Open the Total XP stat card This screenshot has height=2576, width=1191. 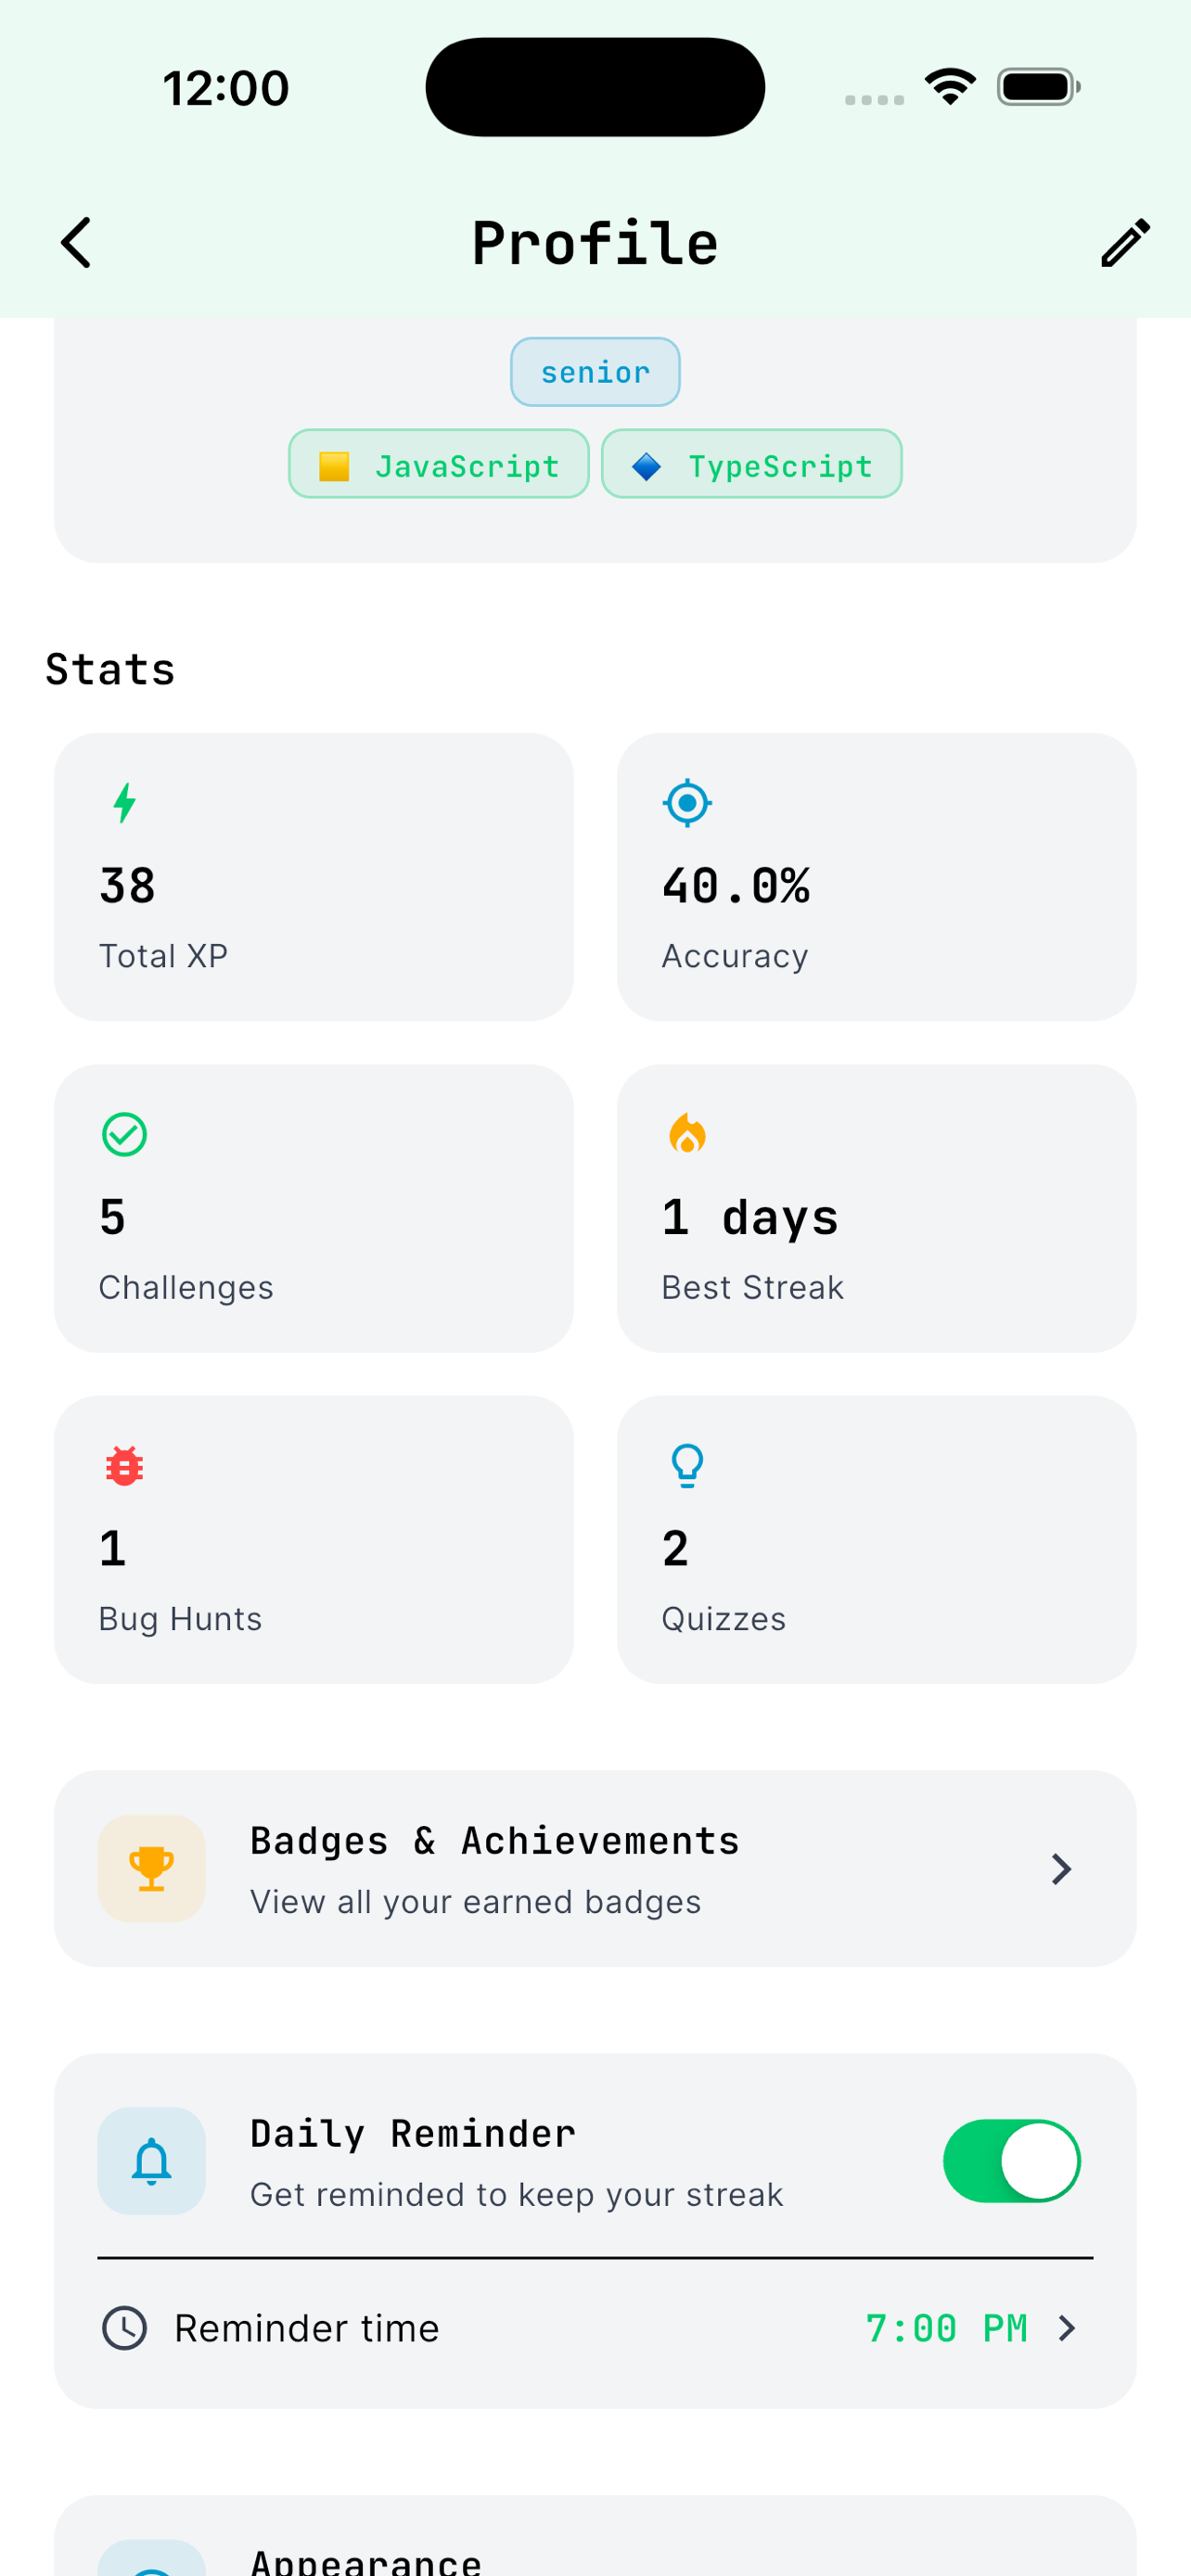pos(313,877)
